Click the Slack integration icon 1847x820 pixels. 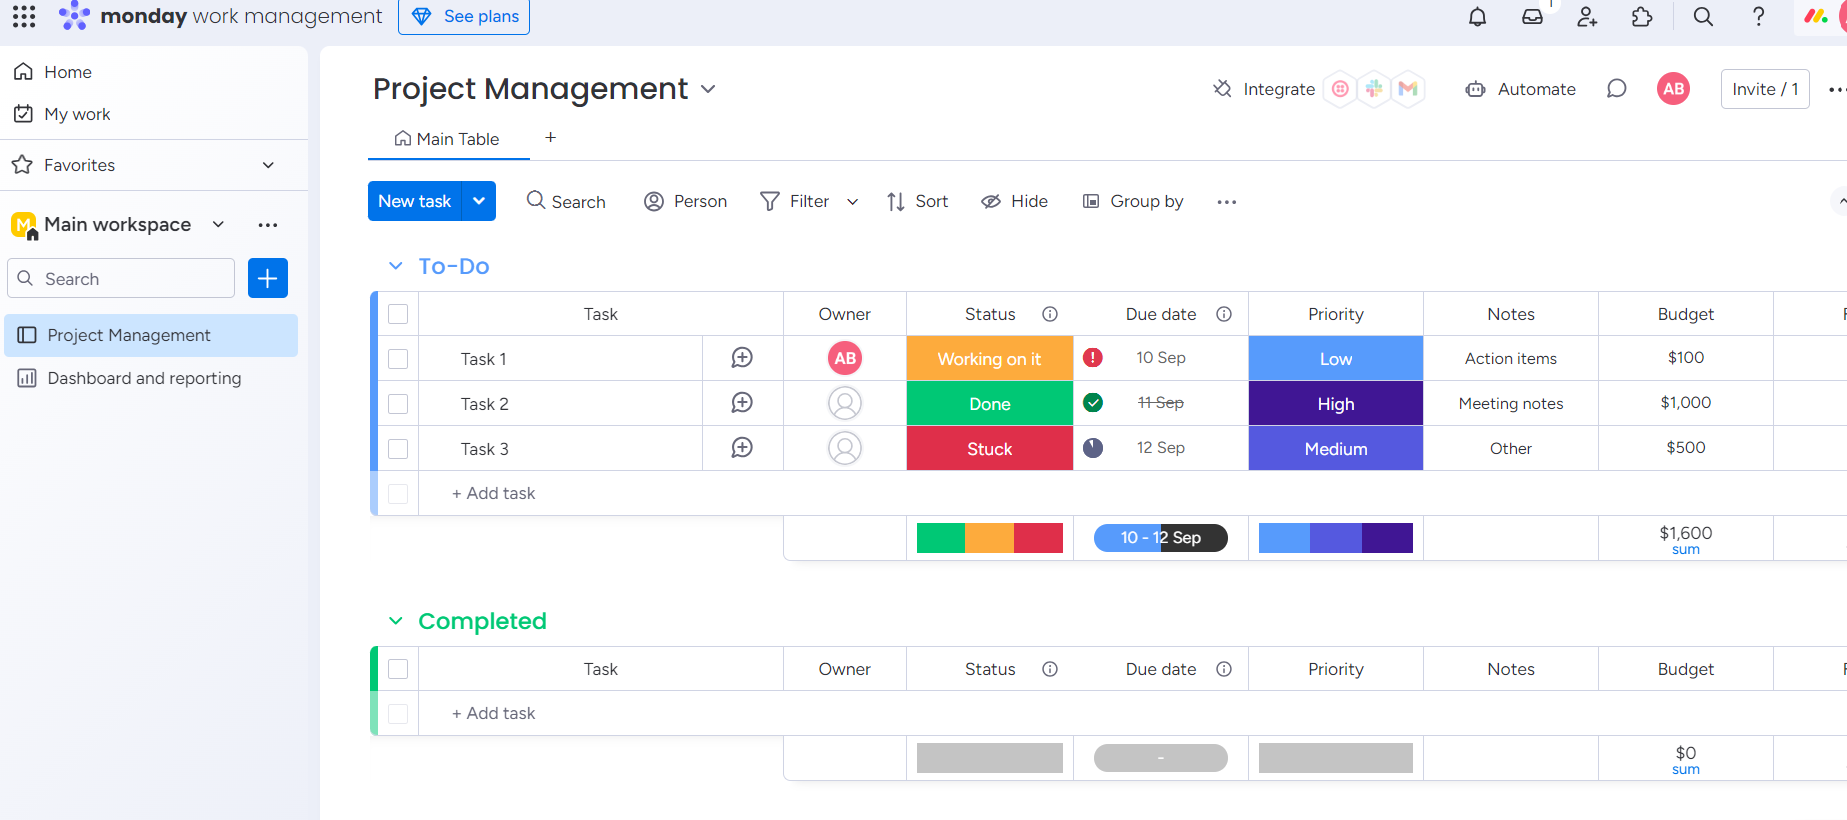[x=1374, y=89]
